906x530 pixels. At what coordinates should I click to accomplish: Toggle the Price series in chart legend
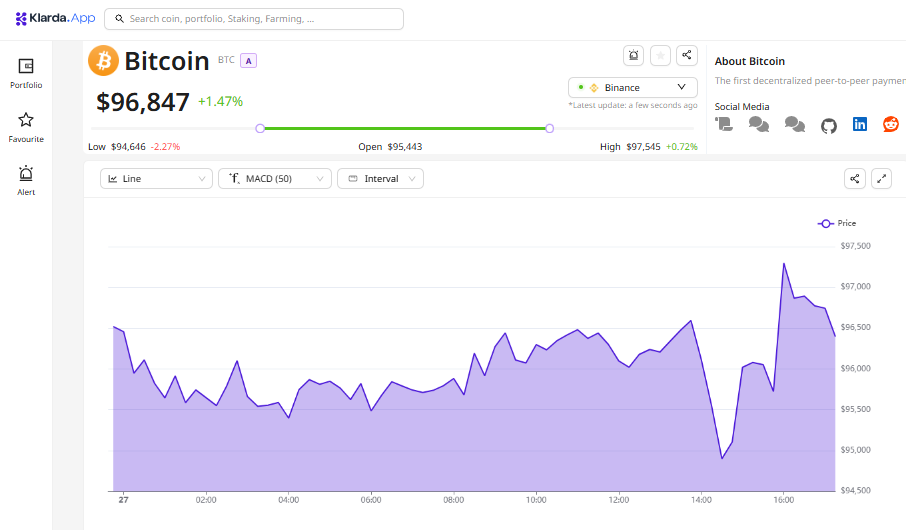[x=837, y=223]
